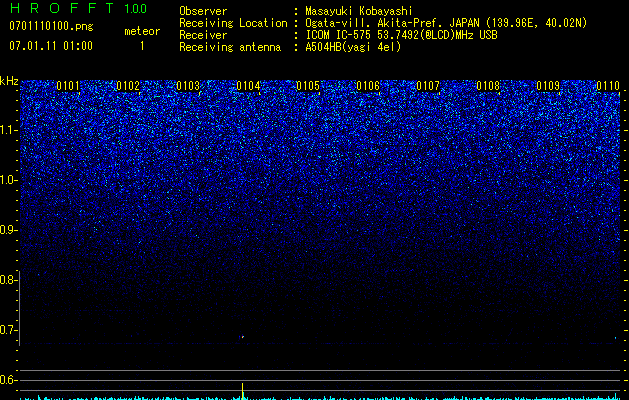The width and height of the screenshot is (629, 400).
Task: Click the A504HB(yagi 4el) antenna text
Action: [353, 47]
